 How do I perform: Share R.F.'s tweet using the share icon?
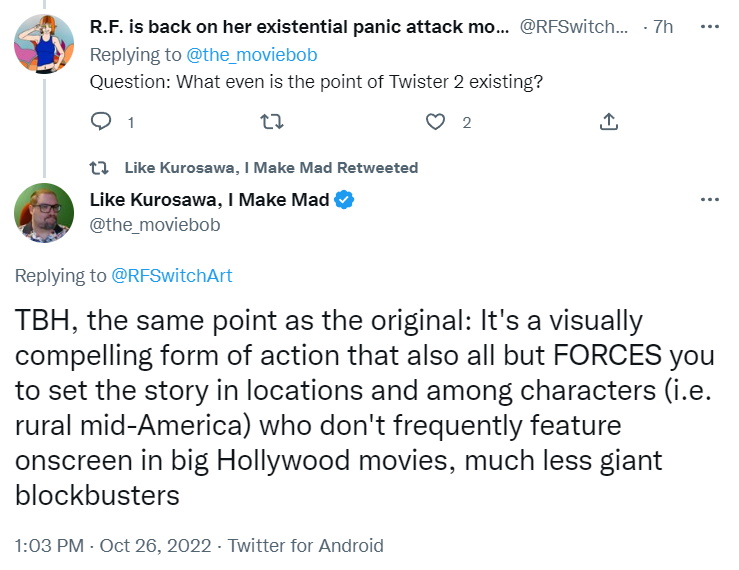(x=608, y=122)
